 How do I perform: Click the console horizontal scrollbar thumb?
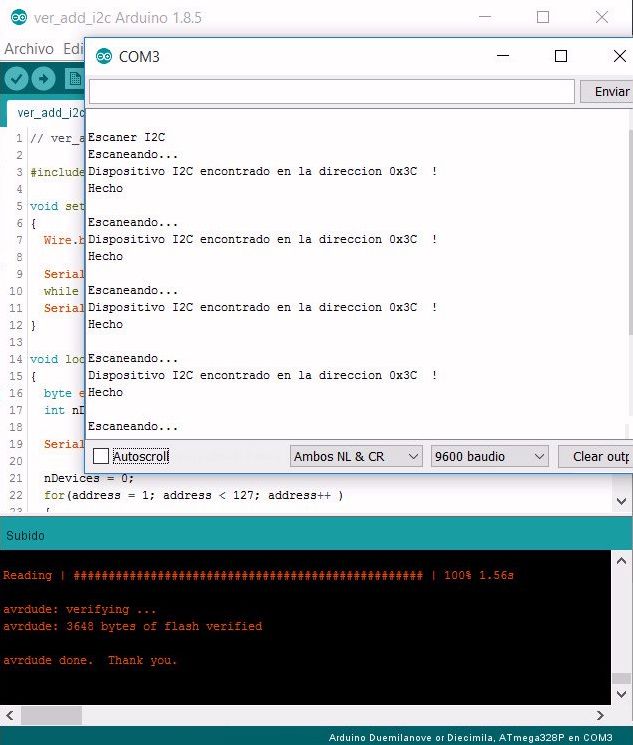click(x=51, y=716)
